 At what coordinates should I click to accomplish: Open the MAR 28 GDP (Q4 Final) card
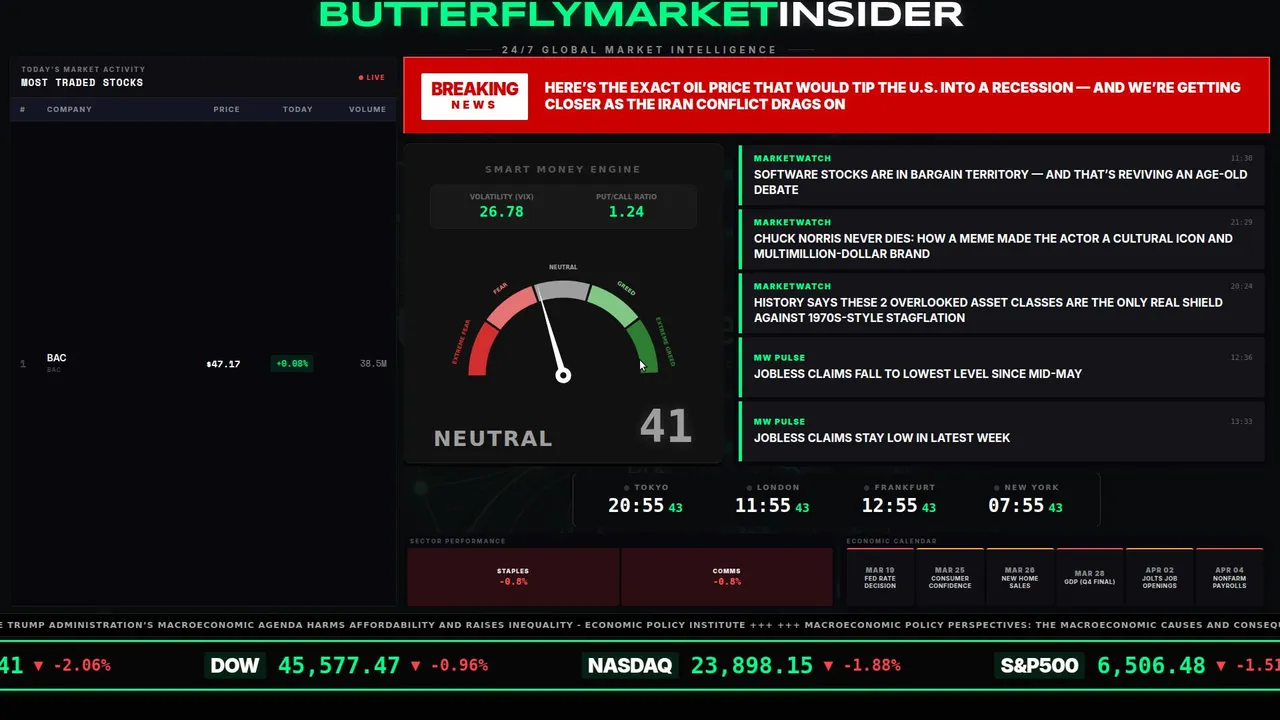[1090, 577]
